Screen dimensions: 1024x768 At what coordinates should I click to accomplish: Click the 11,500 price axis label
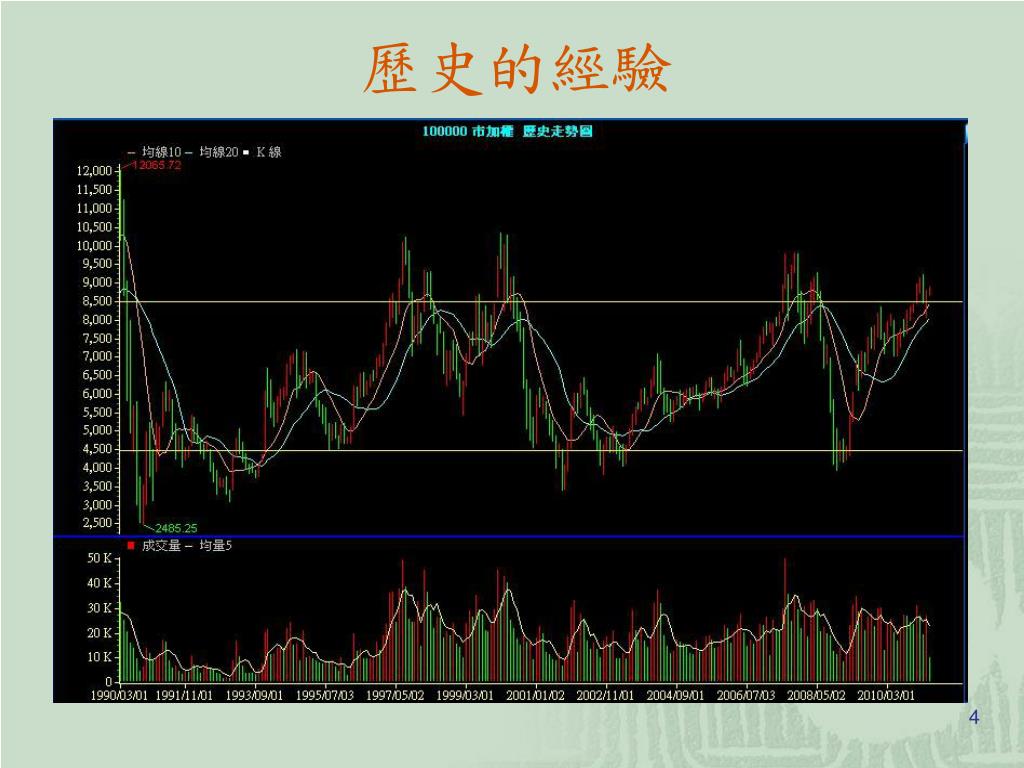point(94,190)
